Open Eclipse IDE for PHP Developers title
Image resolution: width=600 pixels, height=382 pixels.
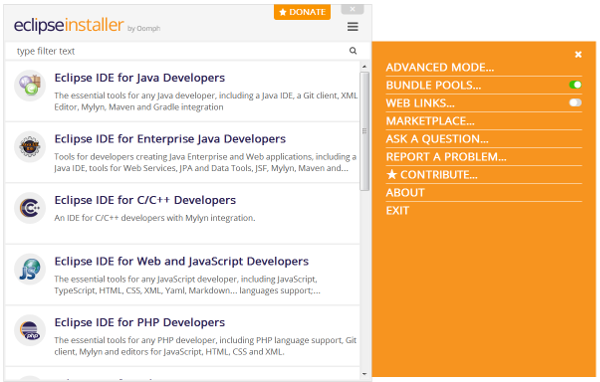click(x=139, y=322)
